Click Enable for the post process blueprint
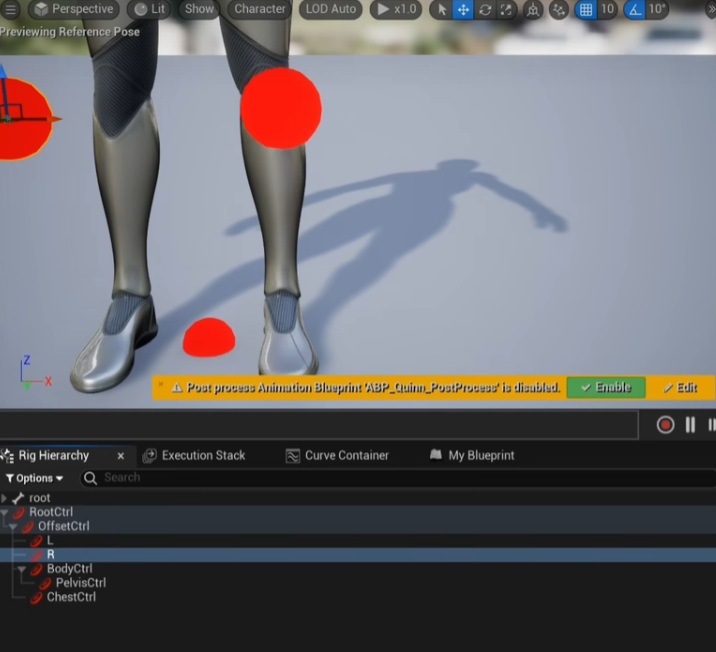Image resolution: width=716 pixels, height=652 pixels. tap(605, 387)
